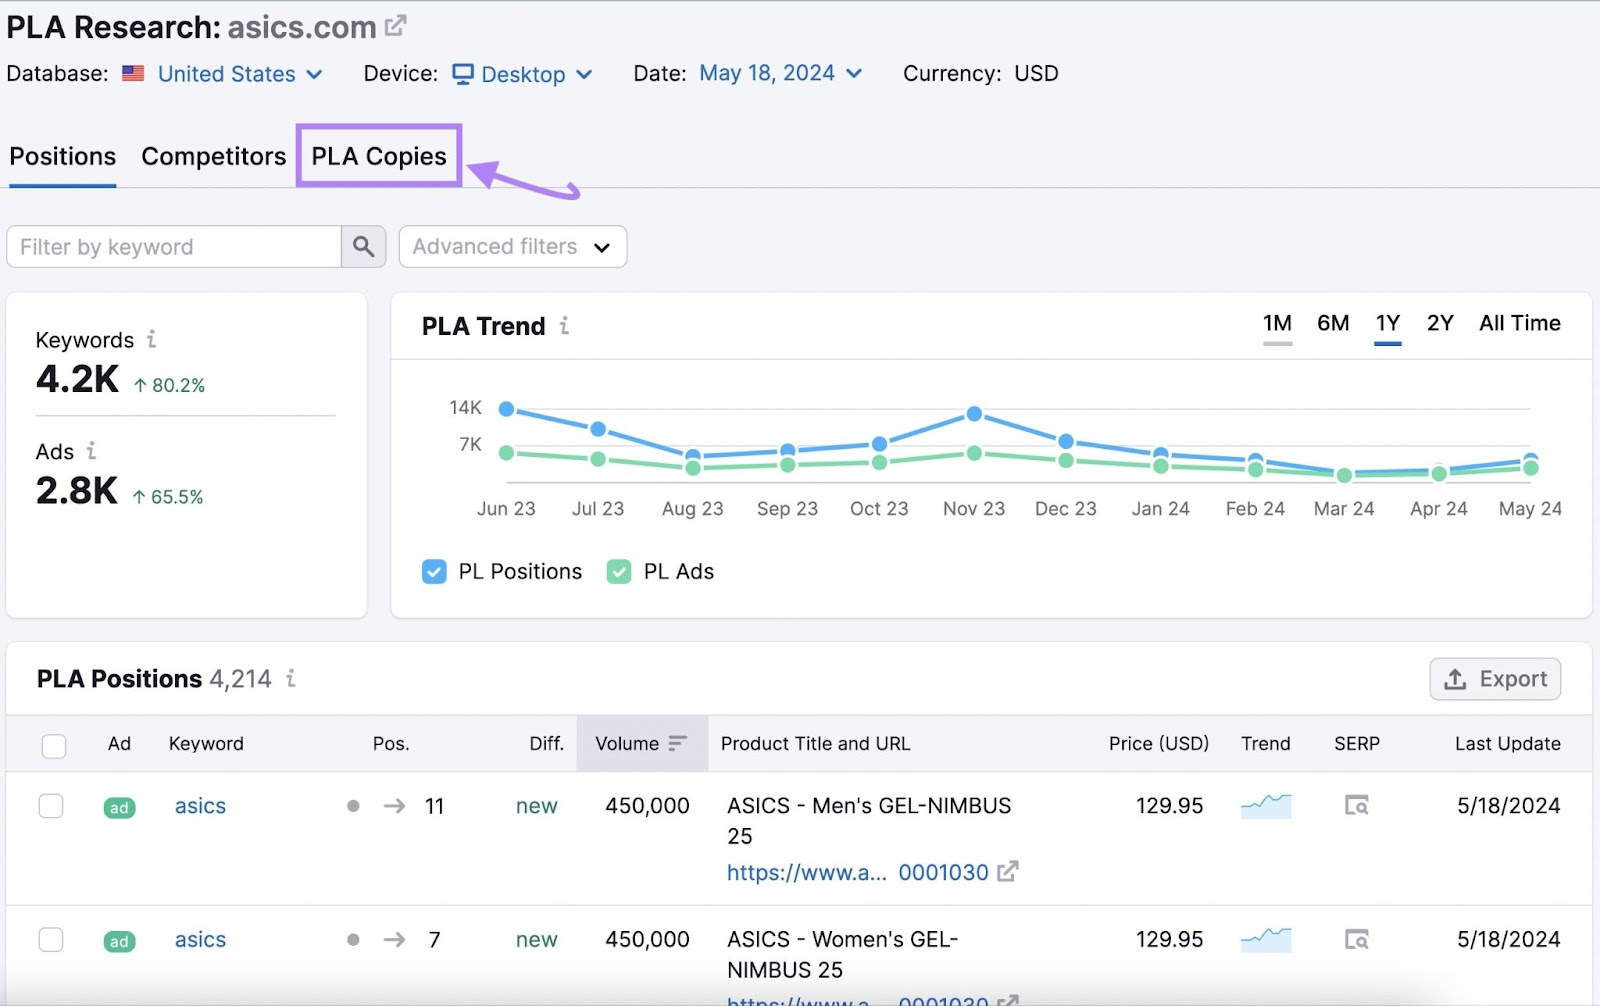Switch to the Competitors tab

pos(213,156)
